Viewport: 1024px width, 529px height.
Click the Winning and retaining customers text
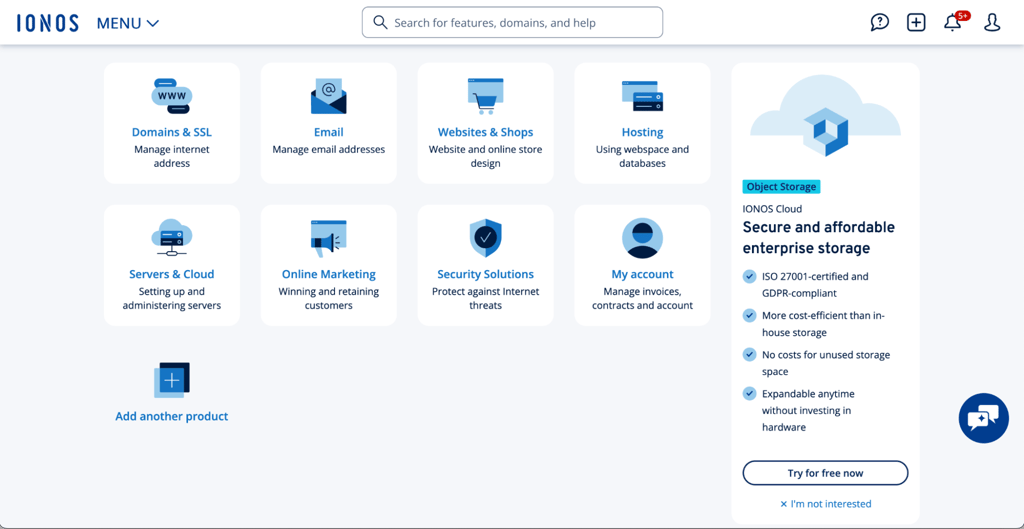click(328, 298)
